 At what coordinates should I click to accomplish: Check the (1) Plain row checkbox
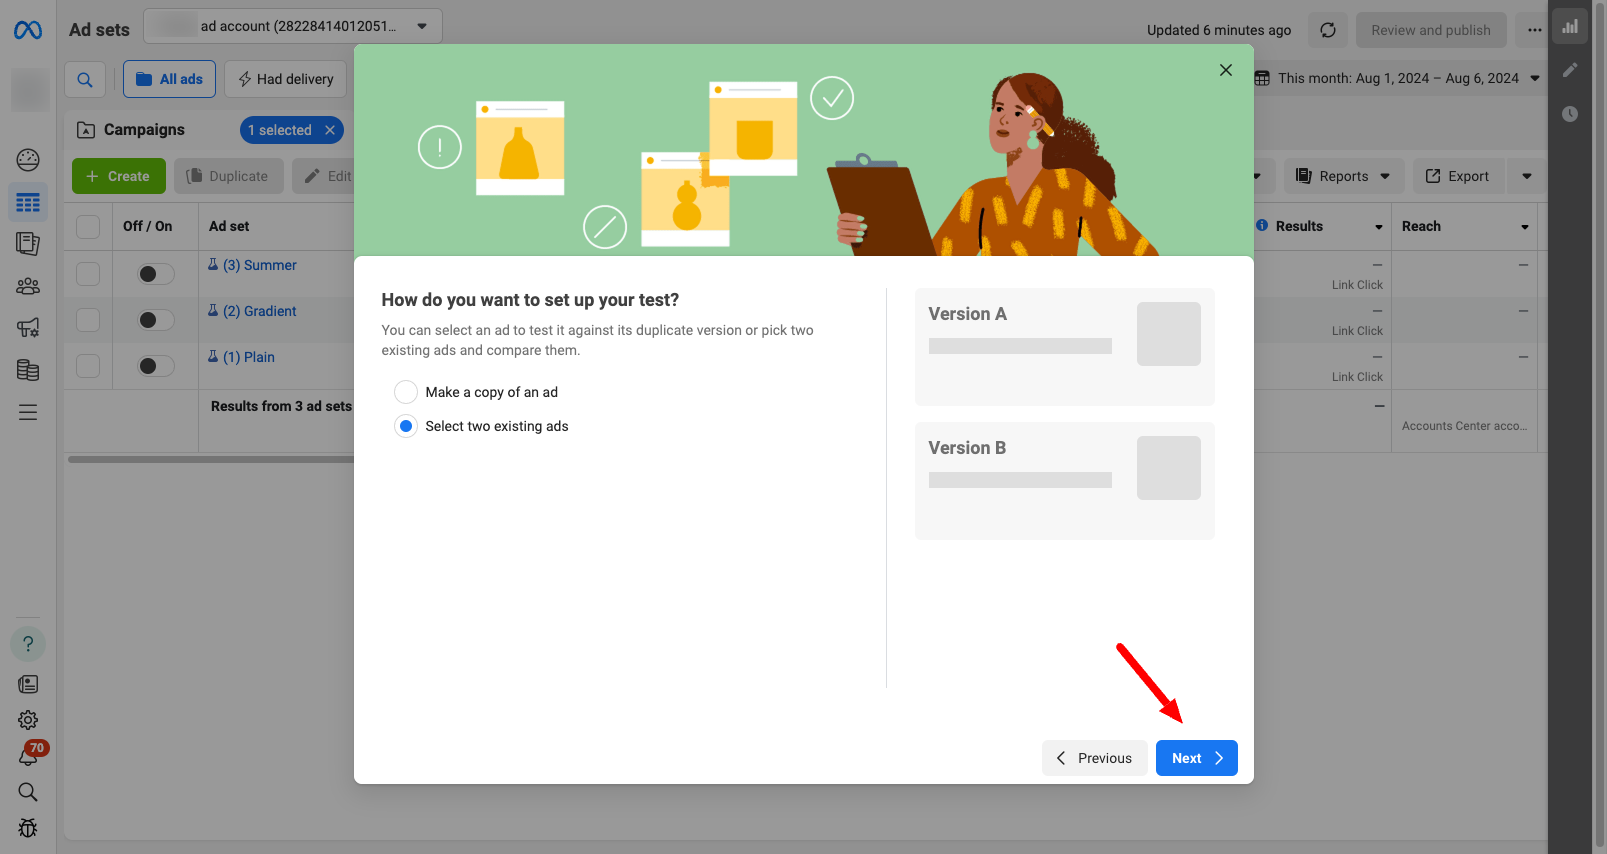point(88,366)
